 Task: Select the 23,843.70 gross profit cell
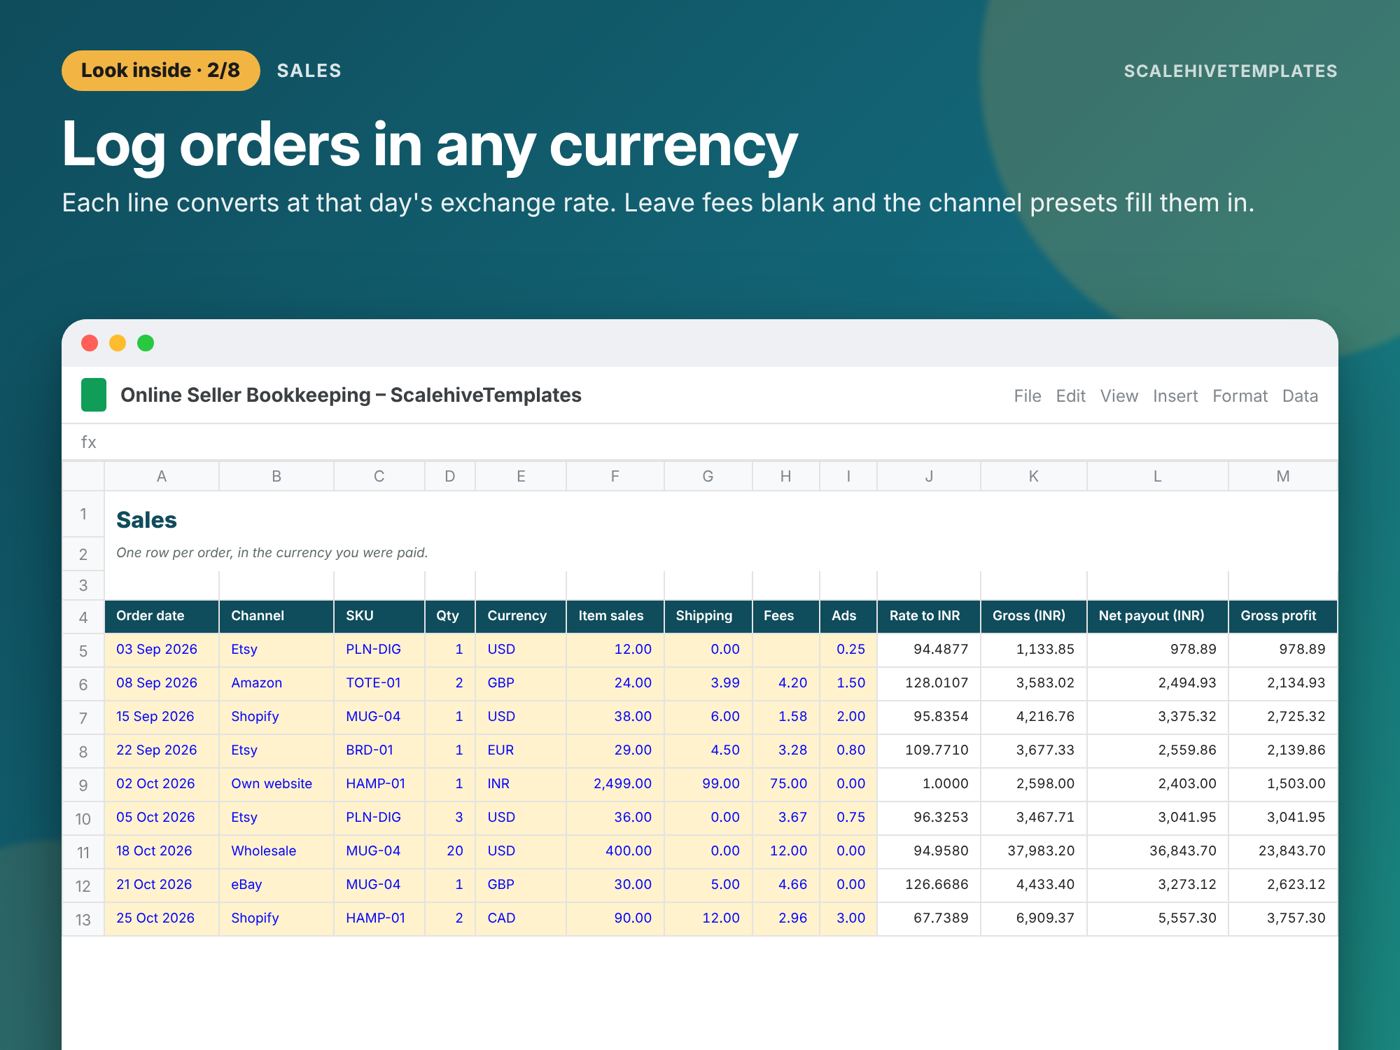[x=1283, y=851]
